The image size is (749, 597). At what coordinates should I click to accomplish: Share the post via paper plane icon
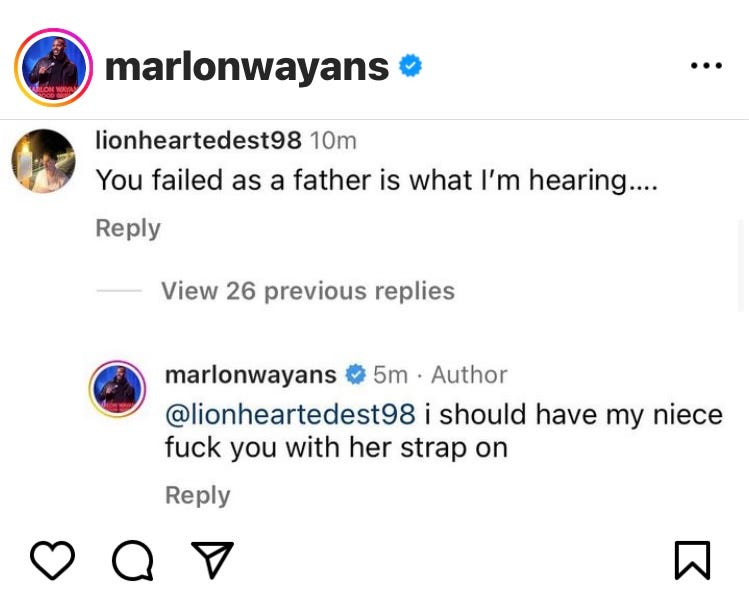click(212, 560)
